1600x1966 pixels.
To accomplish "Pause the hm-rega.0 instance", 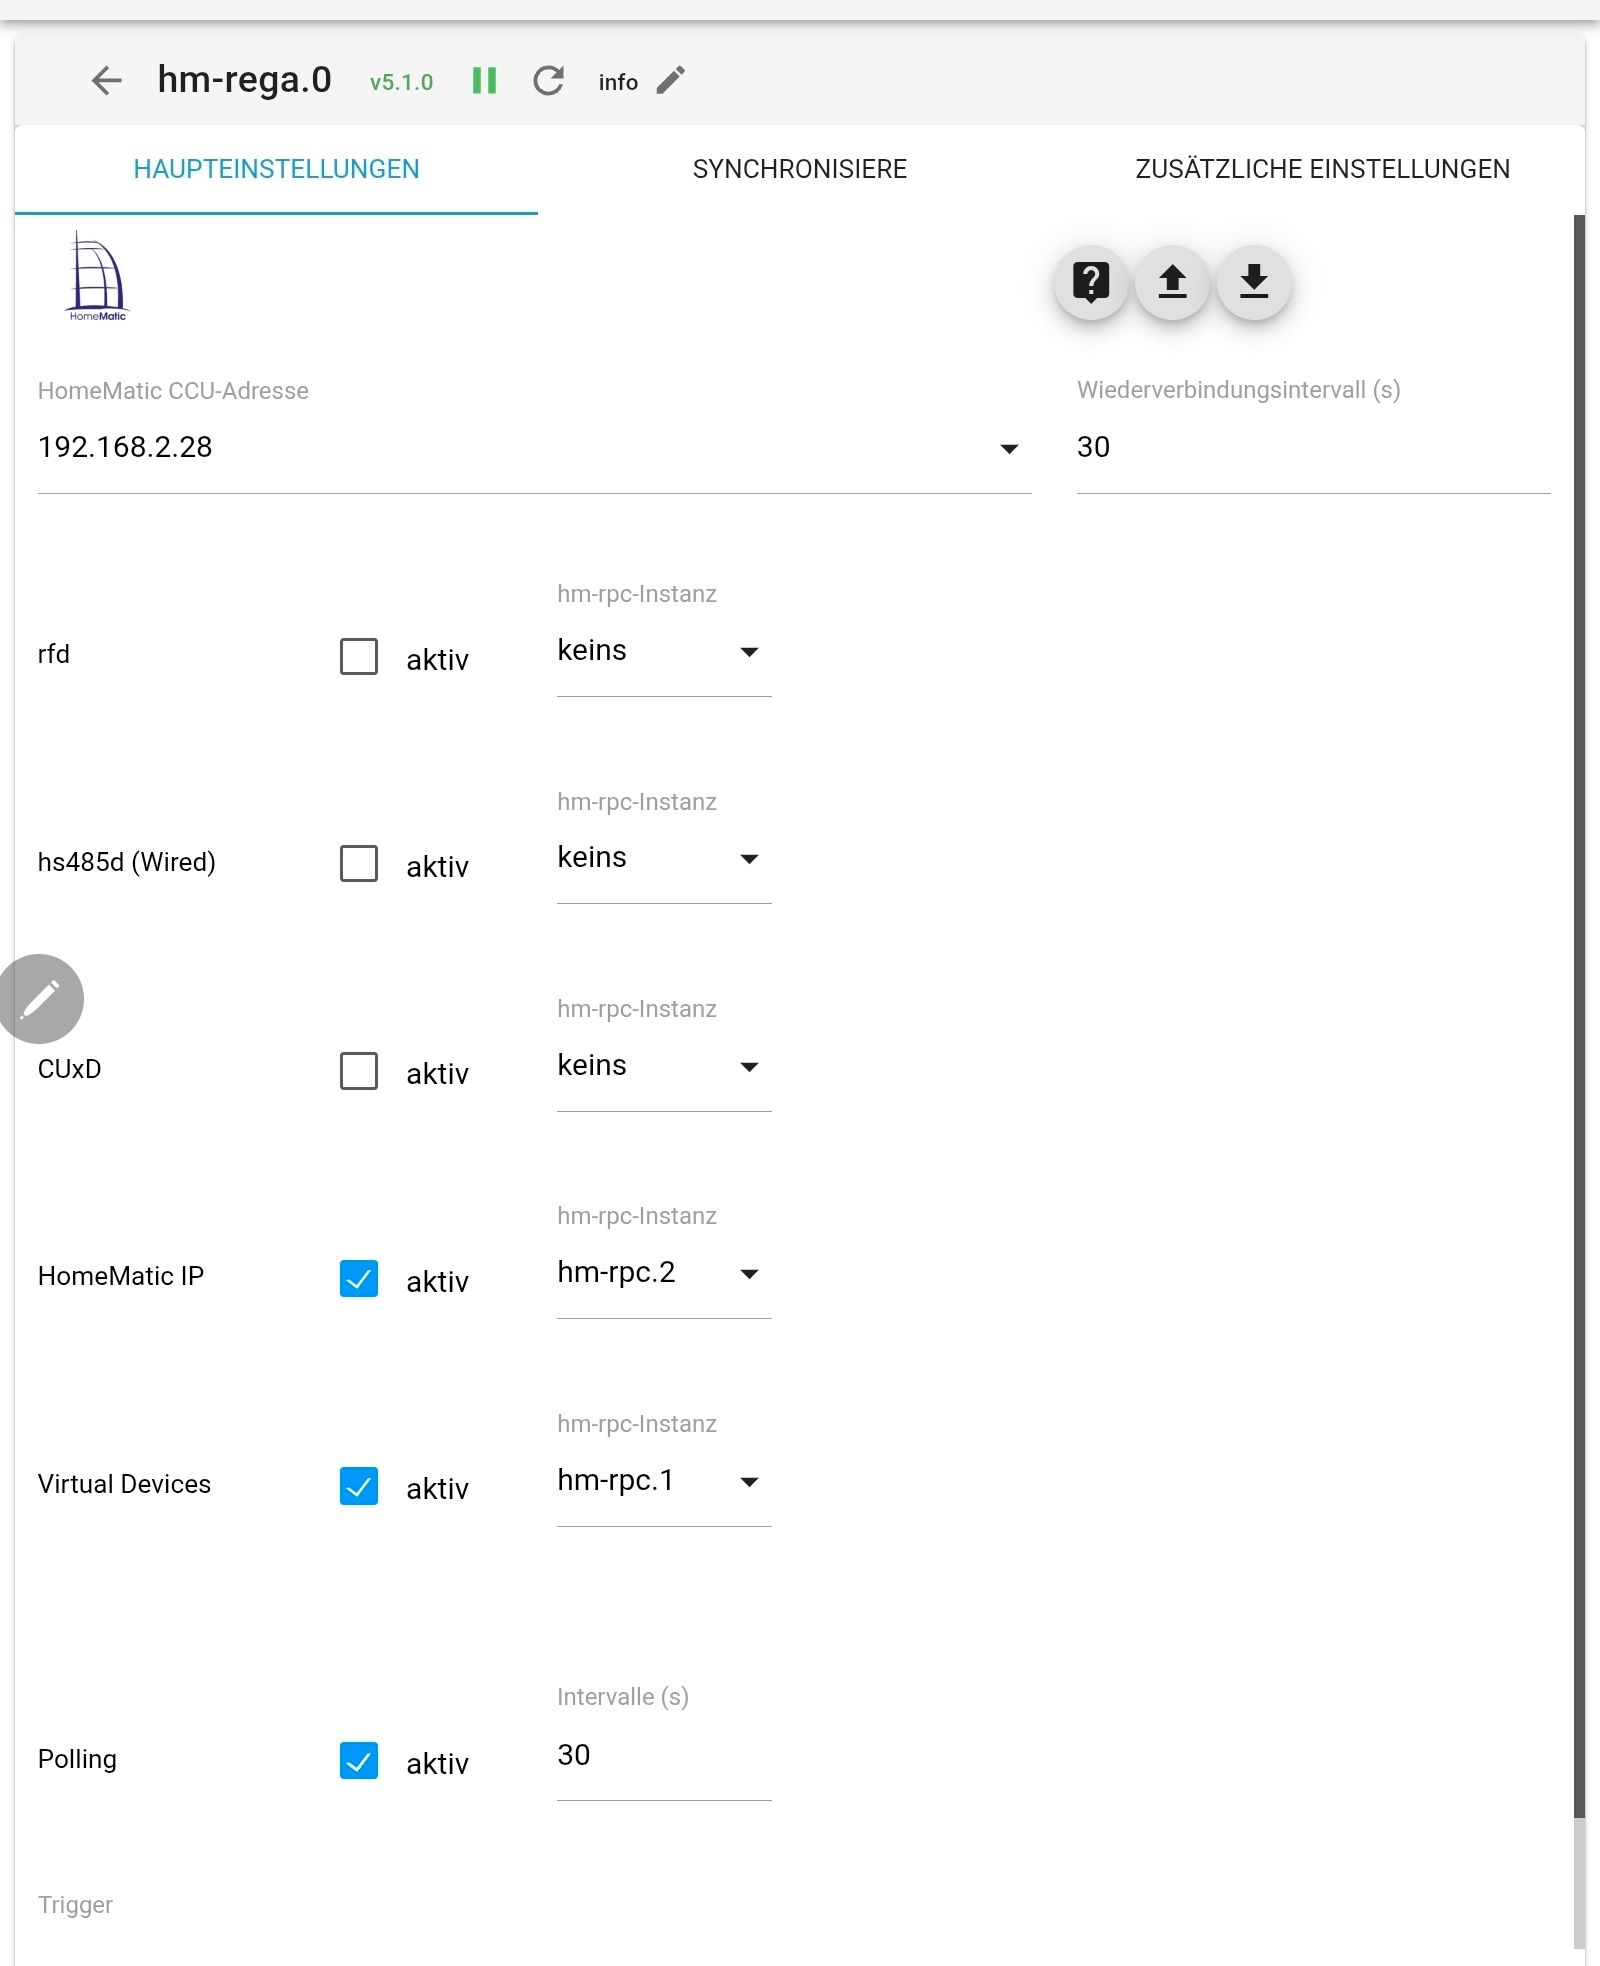I will [x=484, y=81].
